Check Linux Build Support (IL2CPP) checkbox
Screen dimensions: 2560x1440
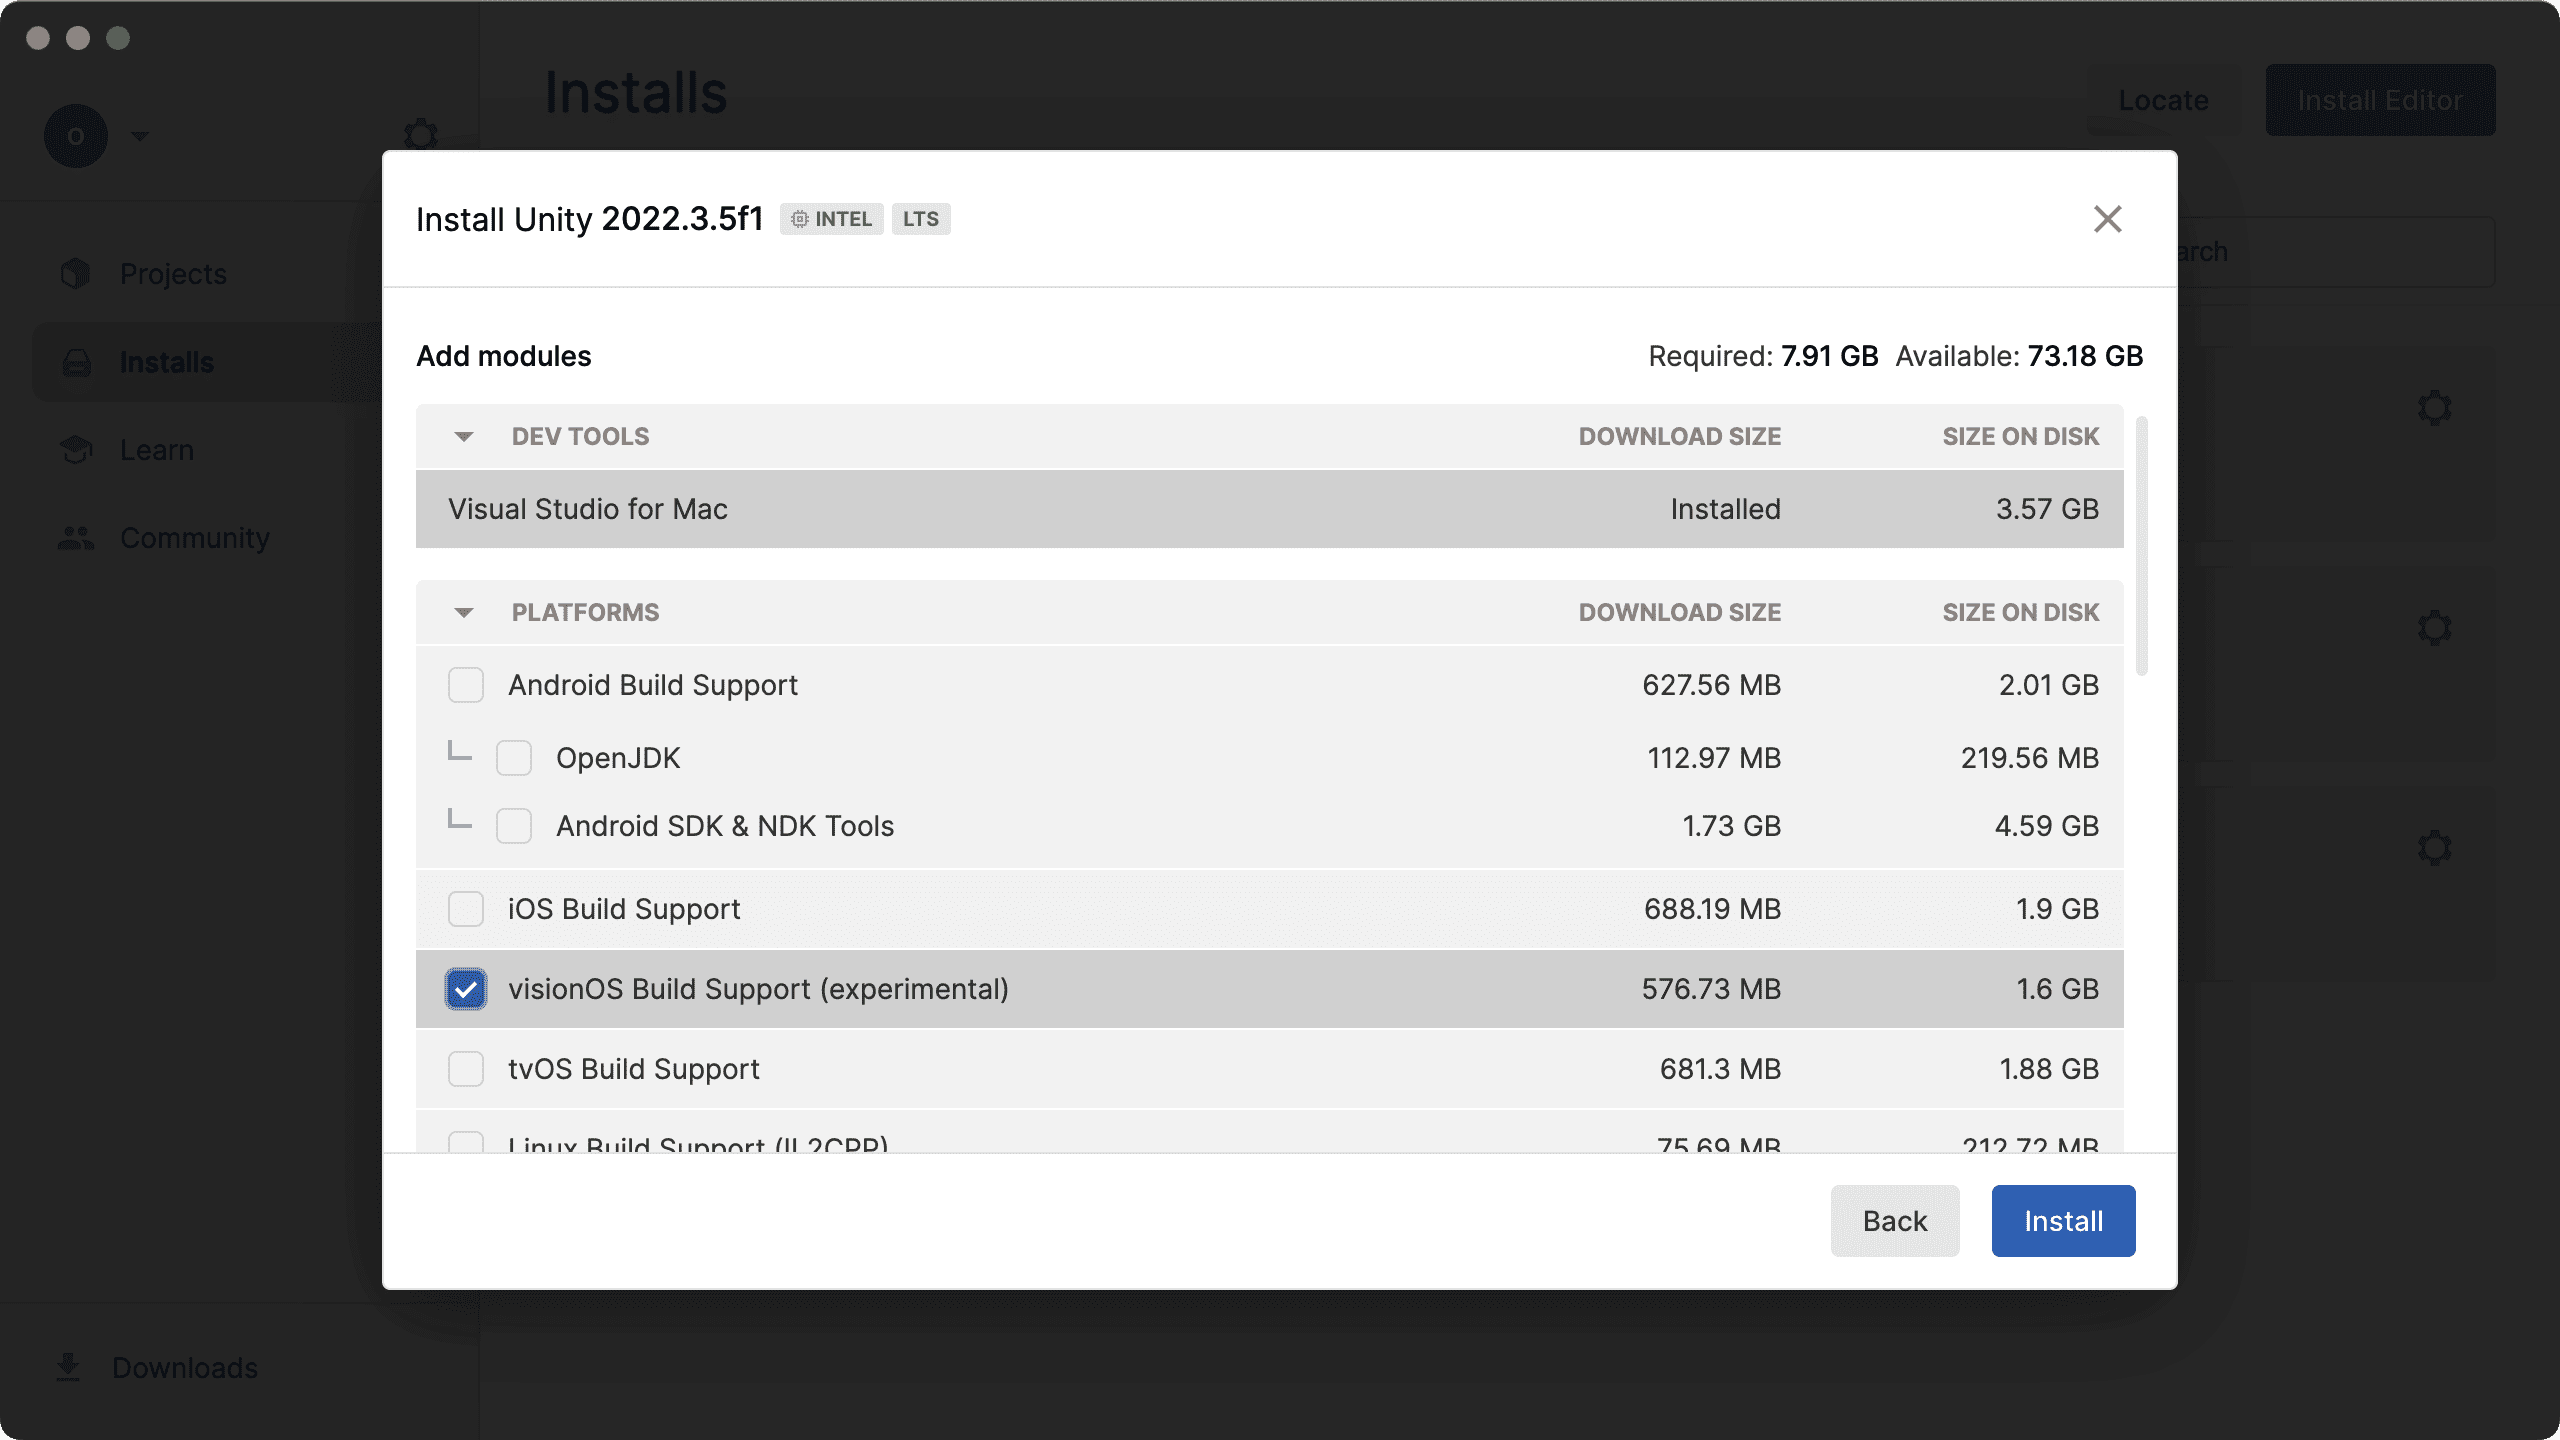pos(466,1142)
